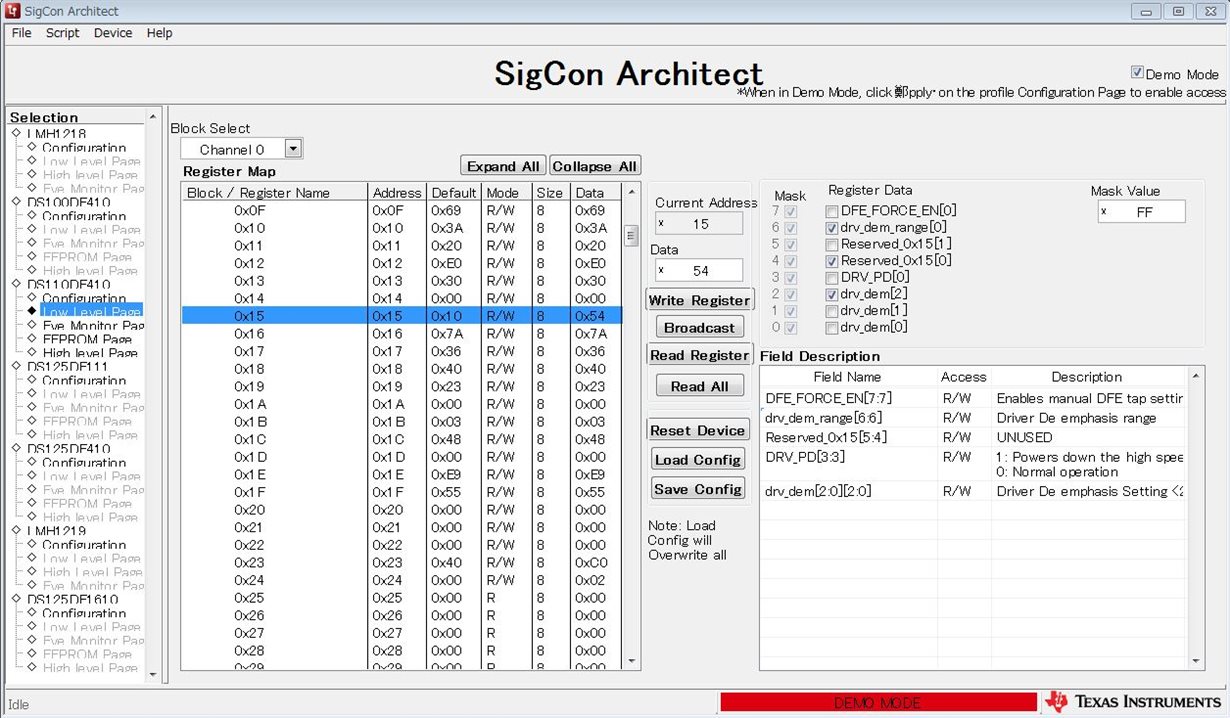
Task: Select register row 0x1E with data 0xE9
Action: coord(402,474)
